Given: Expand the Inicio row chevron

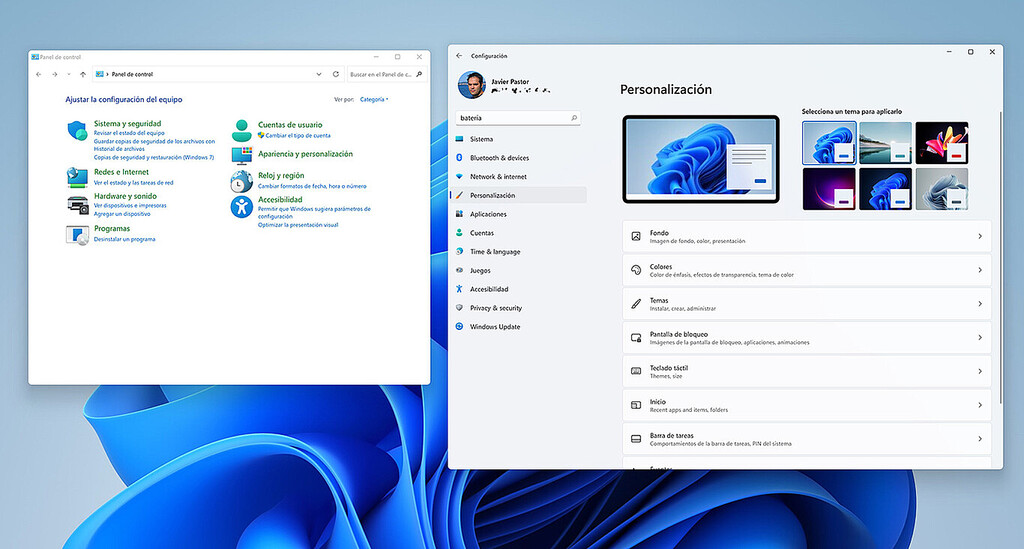Looking at the screenshot, I should pos(980,405).
